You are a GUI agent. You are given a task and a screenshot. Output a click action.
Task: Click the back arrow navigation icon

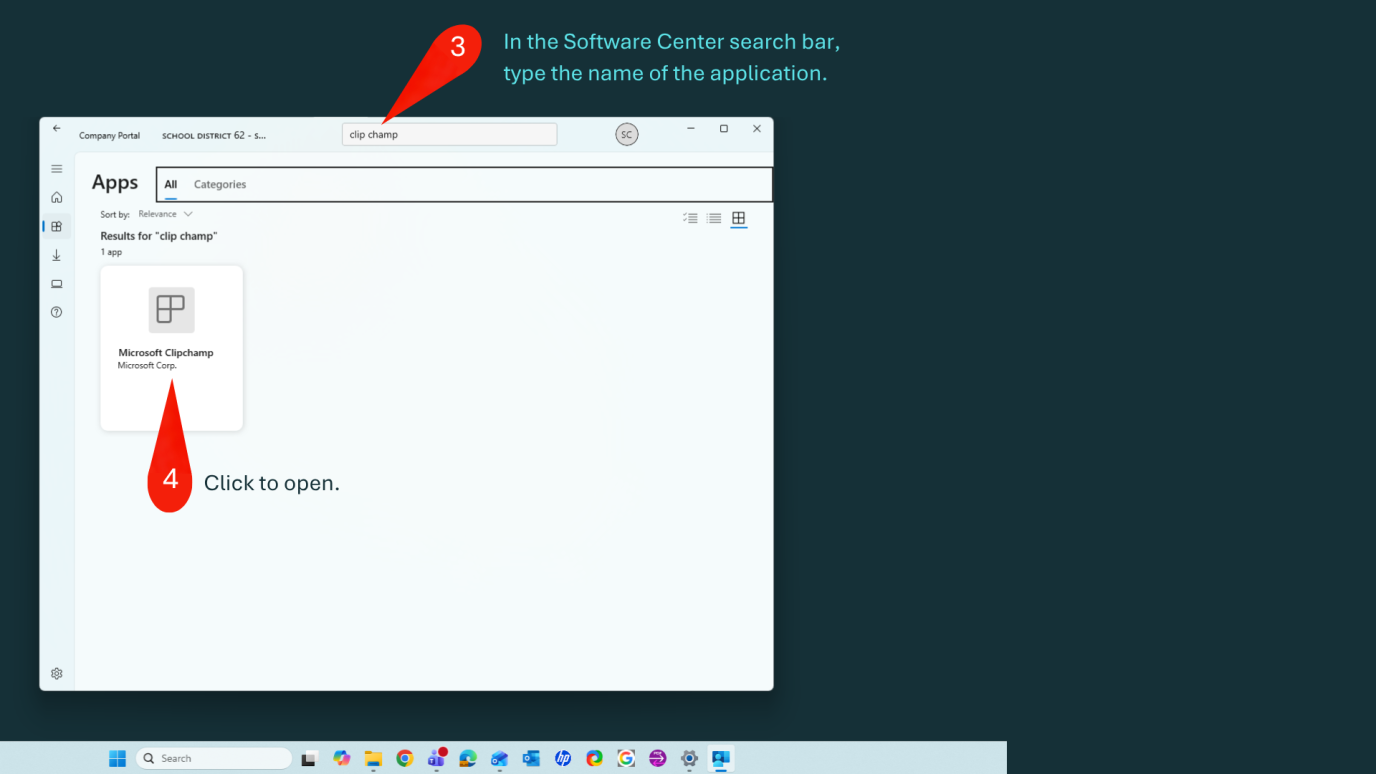click(56, 128)
